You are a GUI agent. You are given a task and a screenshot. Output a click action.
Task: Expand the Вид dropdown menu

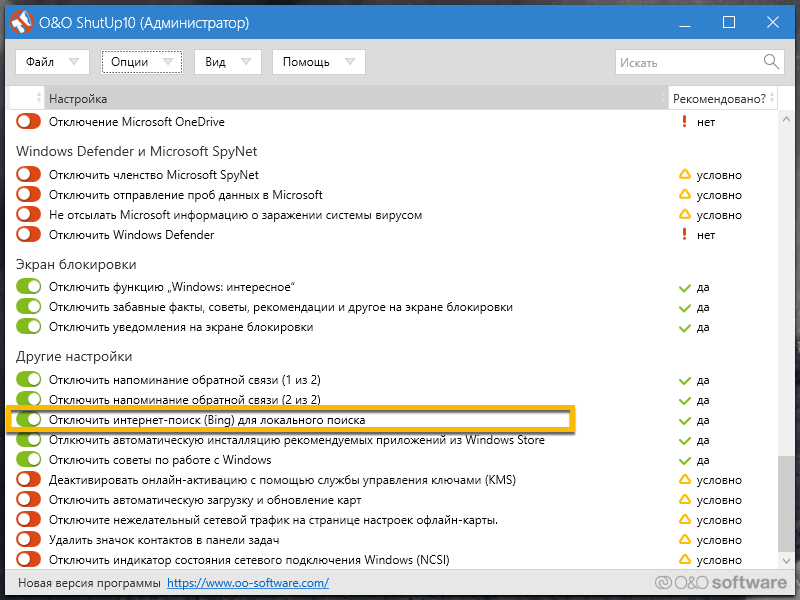(x=228, y=62)
